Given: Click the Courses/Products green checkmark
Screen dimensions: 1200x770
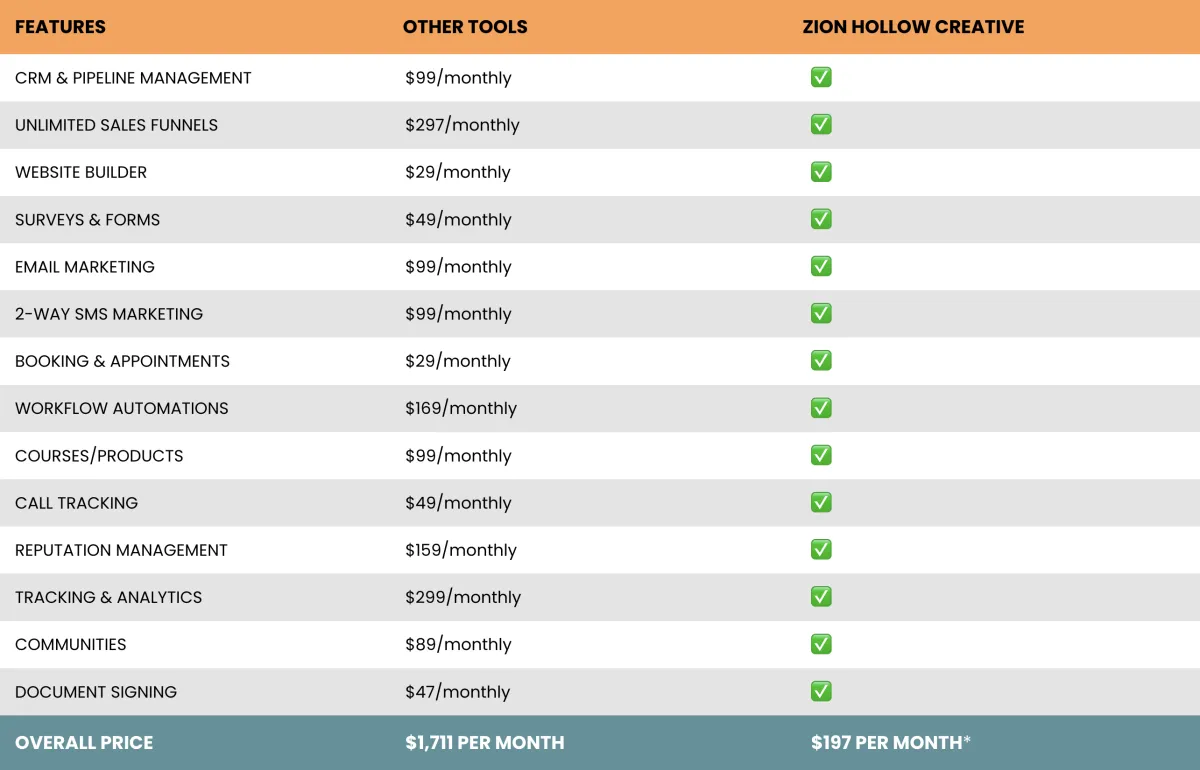Looking at the screenshot, I should click(x=821, y=455).
